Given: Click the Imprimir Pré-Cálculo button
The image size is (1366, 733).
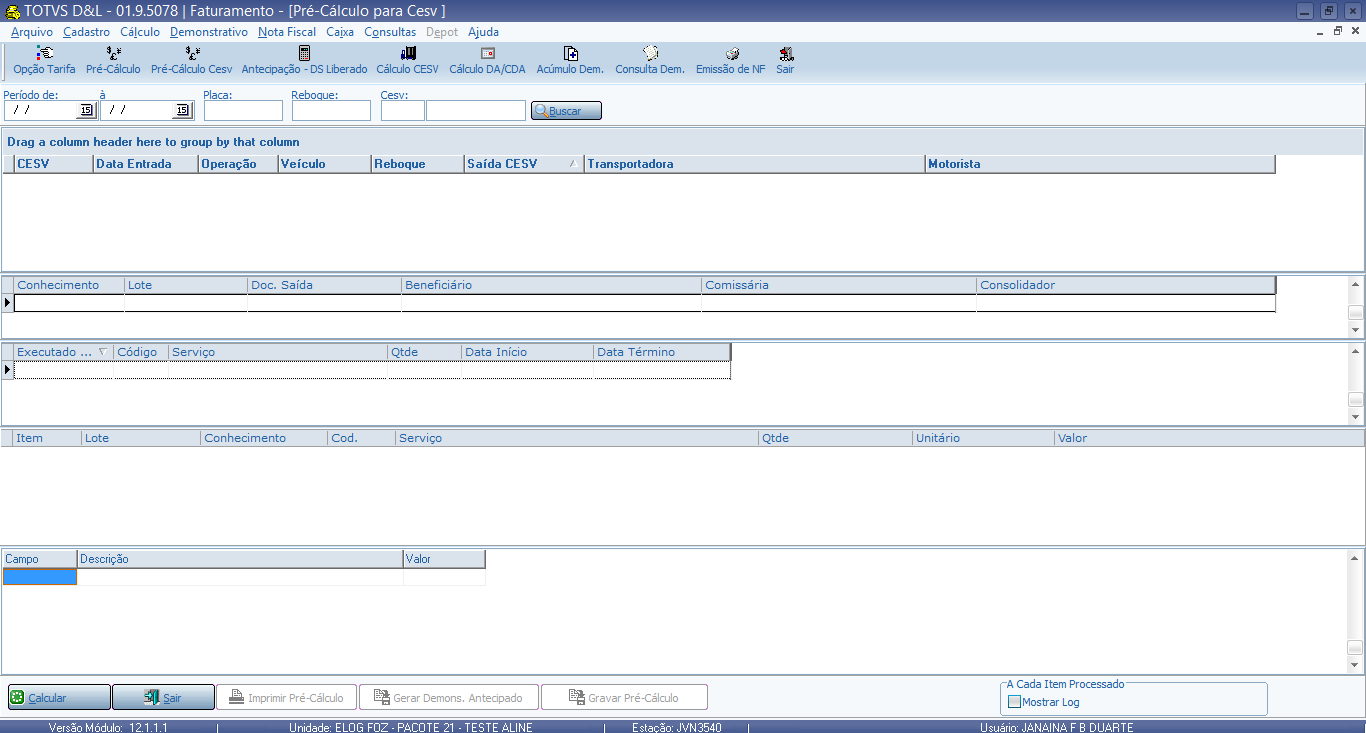Looking at the screenshot, I should 286,697.
